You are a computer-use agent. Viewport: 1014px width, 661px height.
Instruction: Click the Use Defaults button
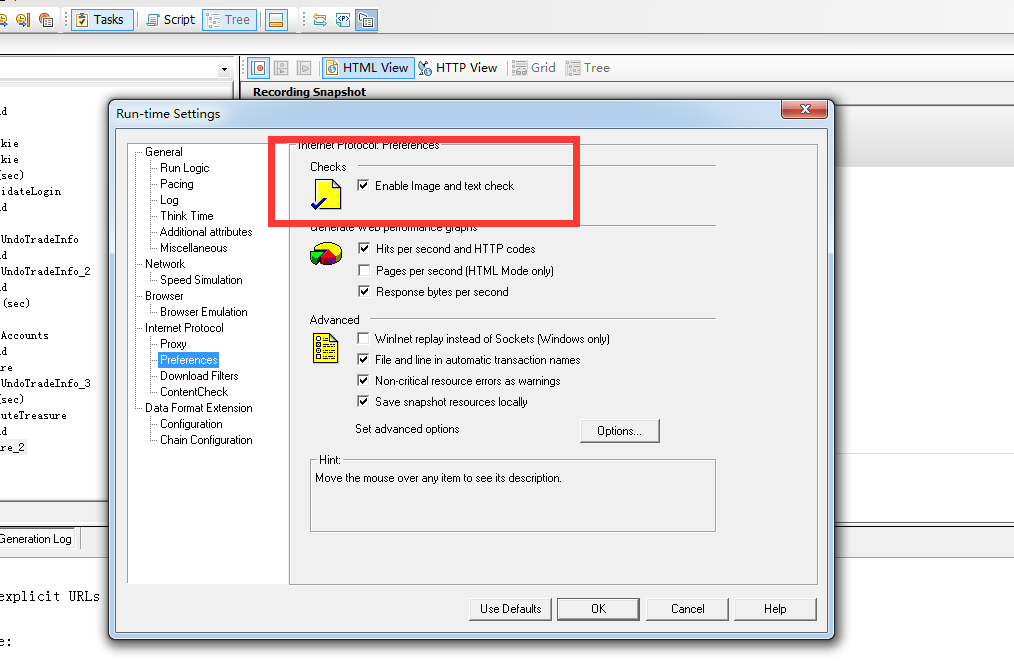point(510,609)
